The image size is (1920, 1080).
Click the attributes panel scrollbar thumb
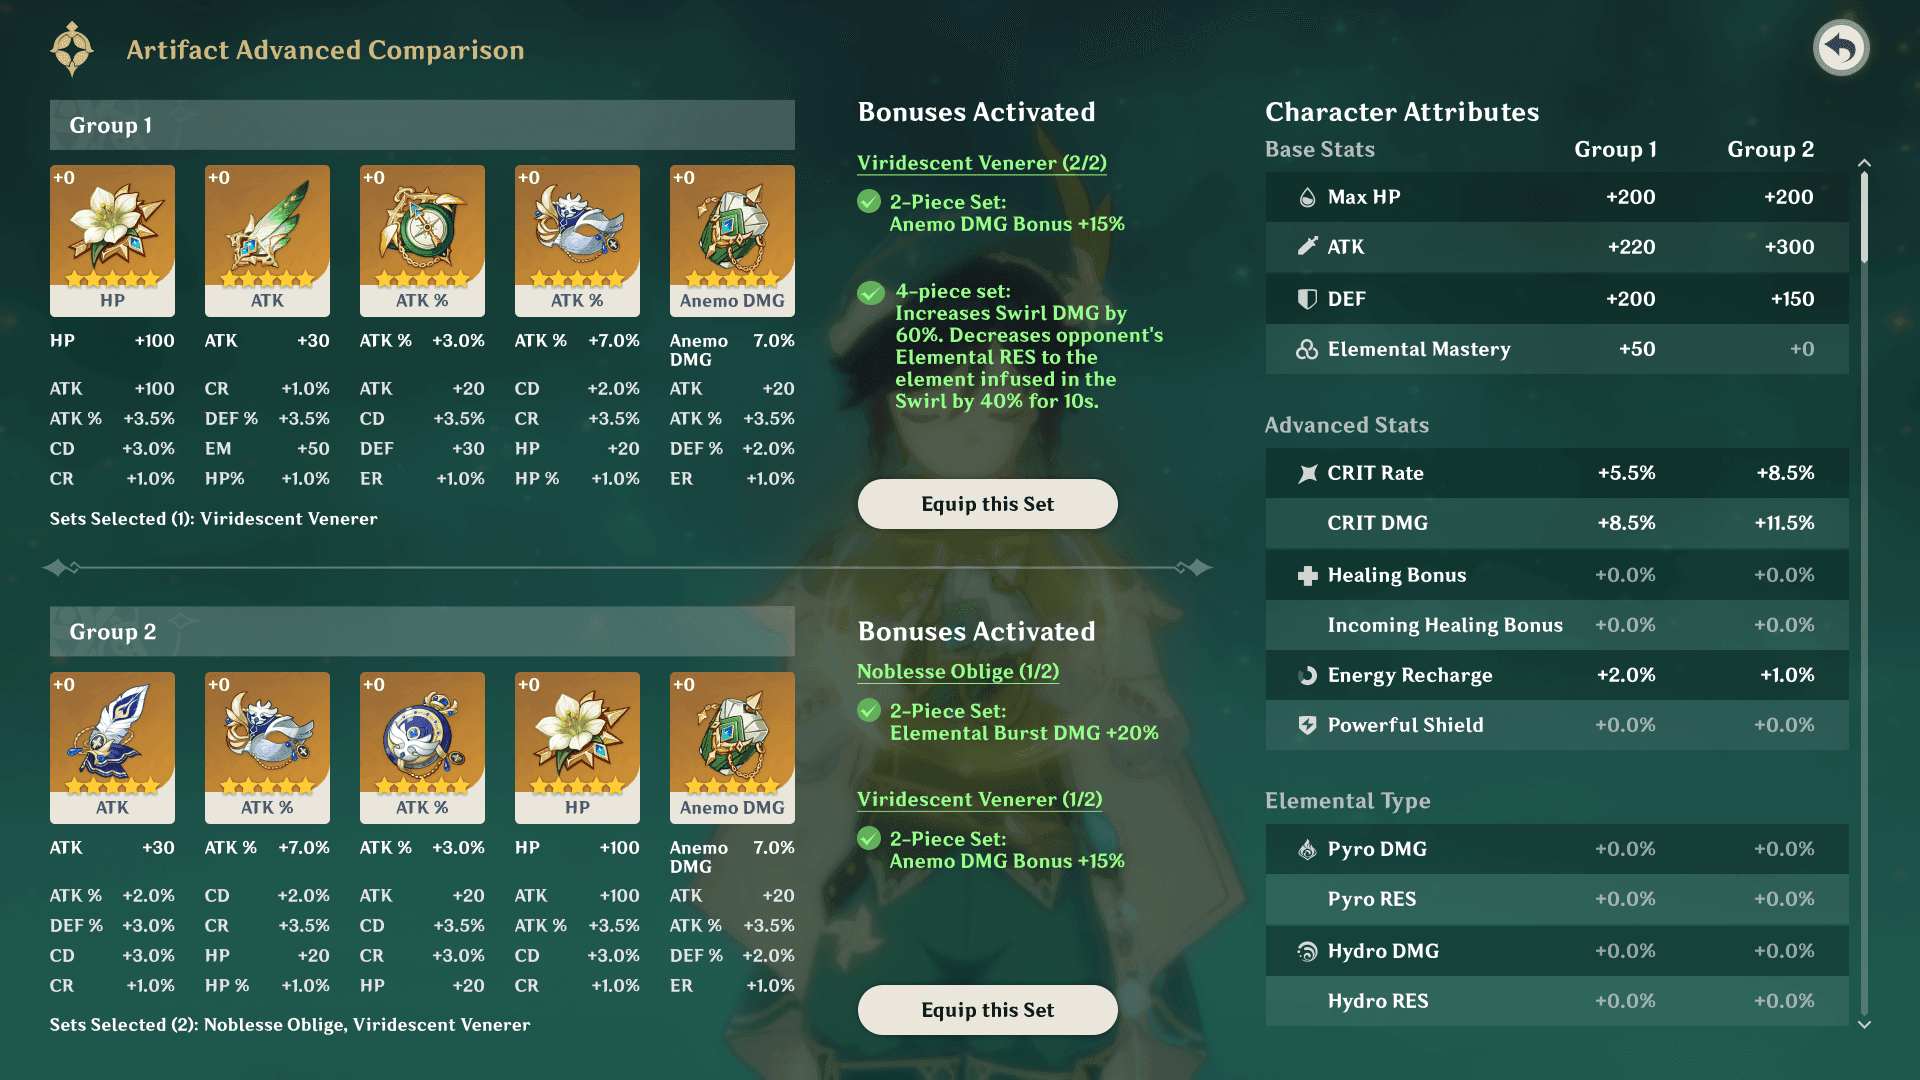[x=1864, y=218]
